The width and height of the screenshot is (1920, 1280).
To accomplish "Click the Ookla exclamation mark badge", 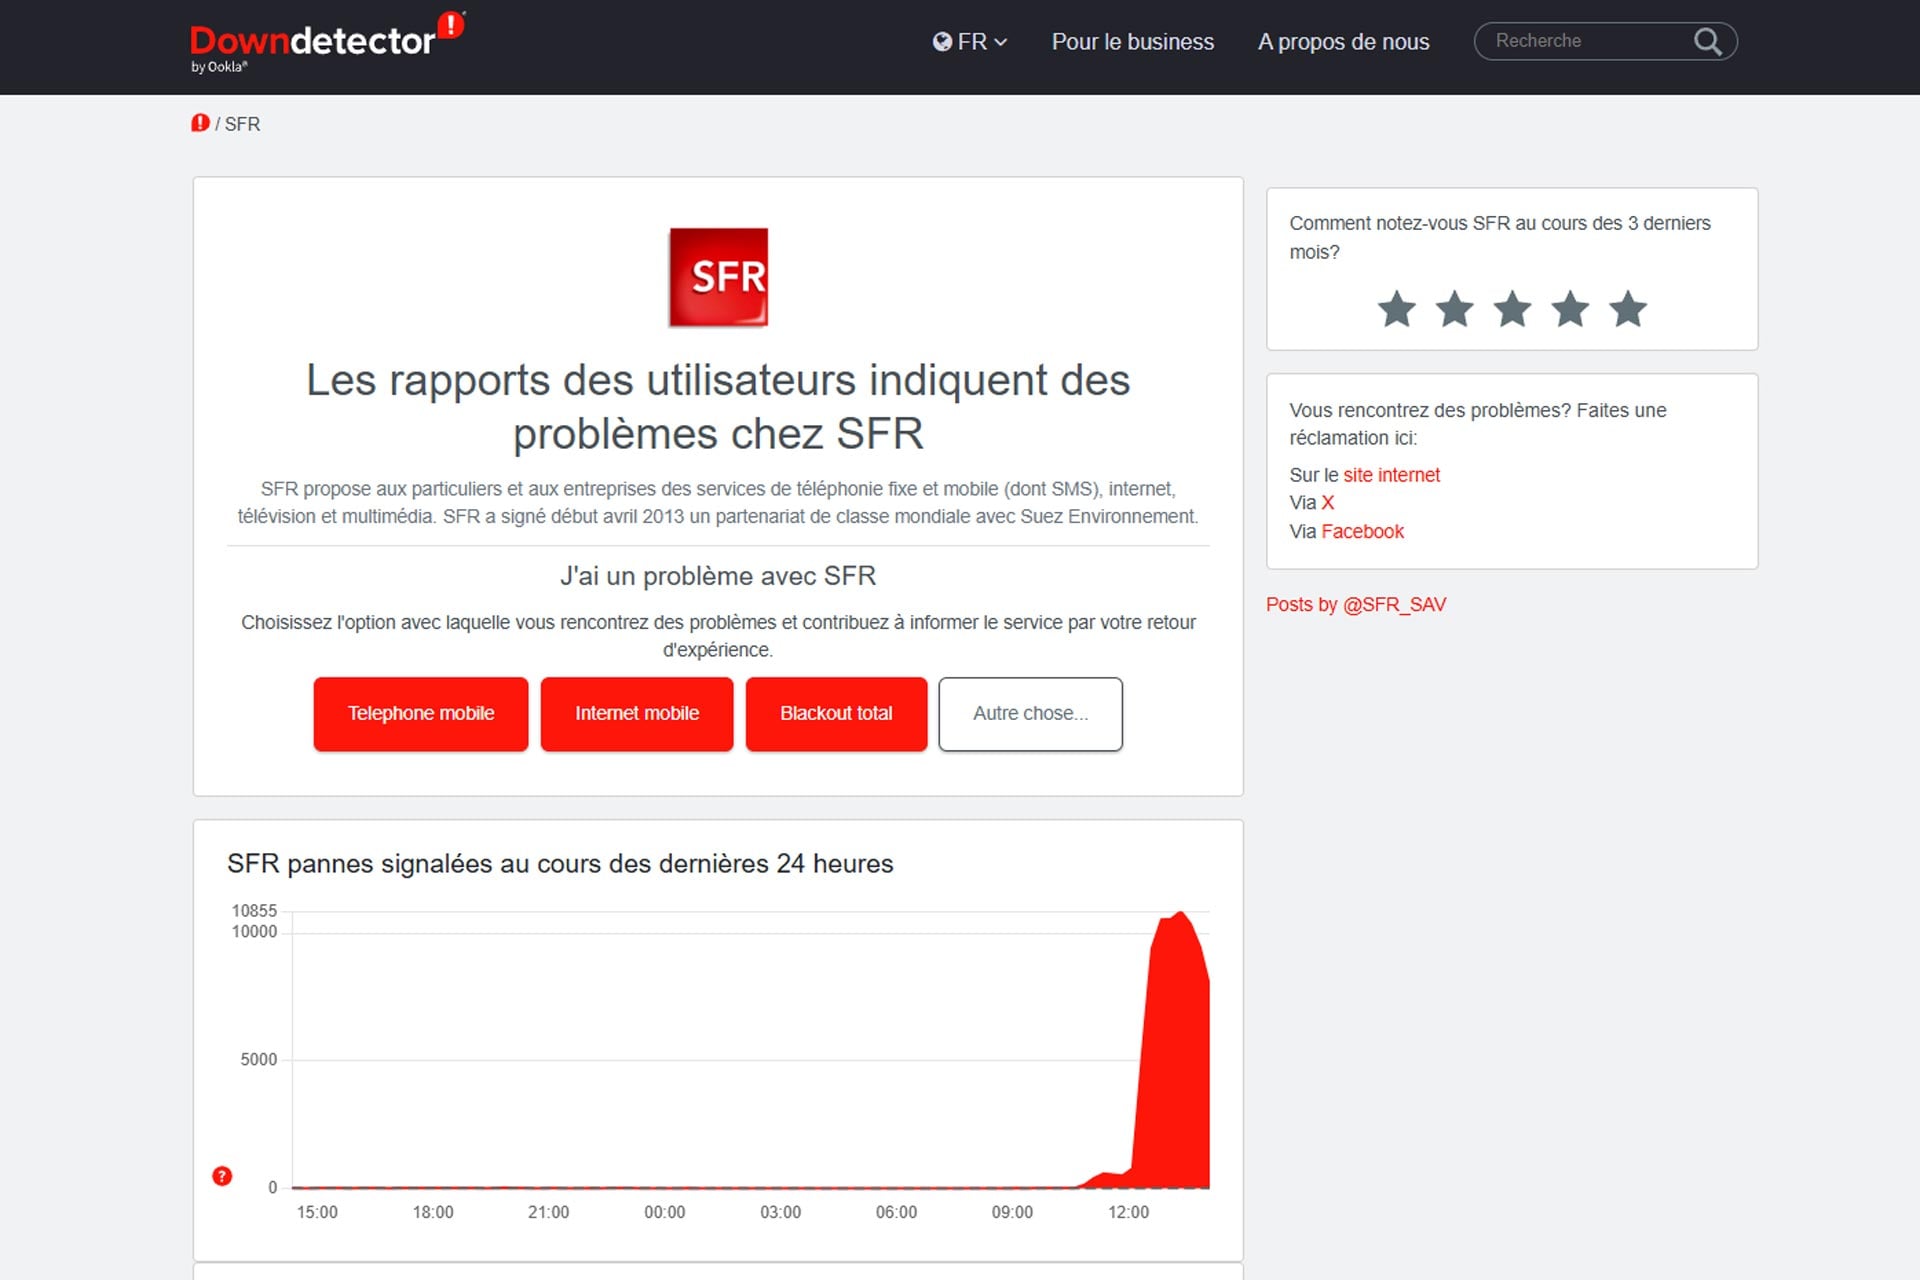I will click(x=451, y=25).
